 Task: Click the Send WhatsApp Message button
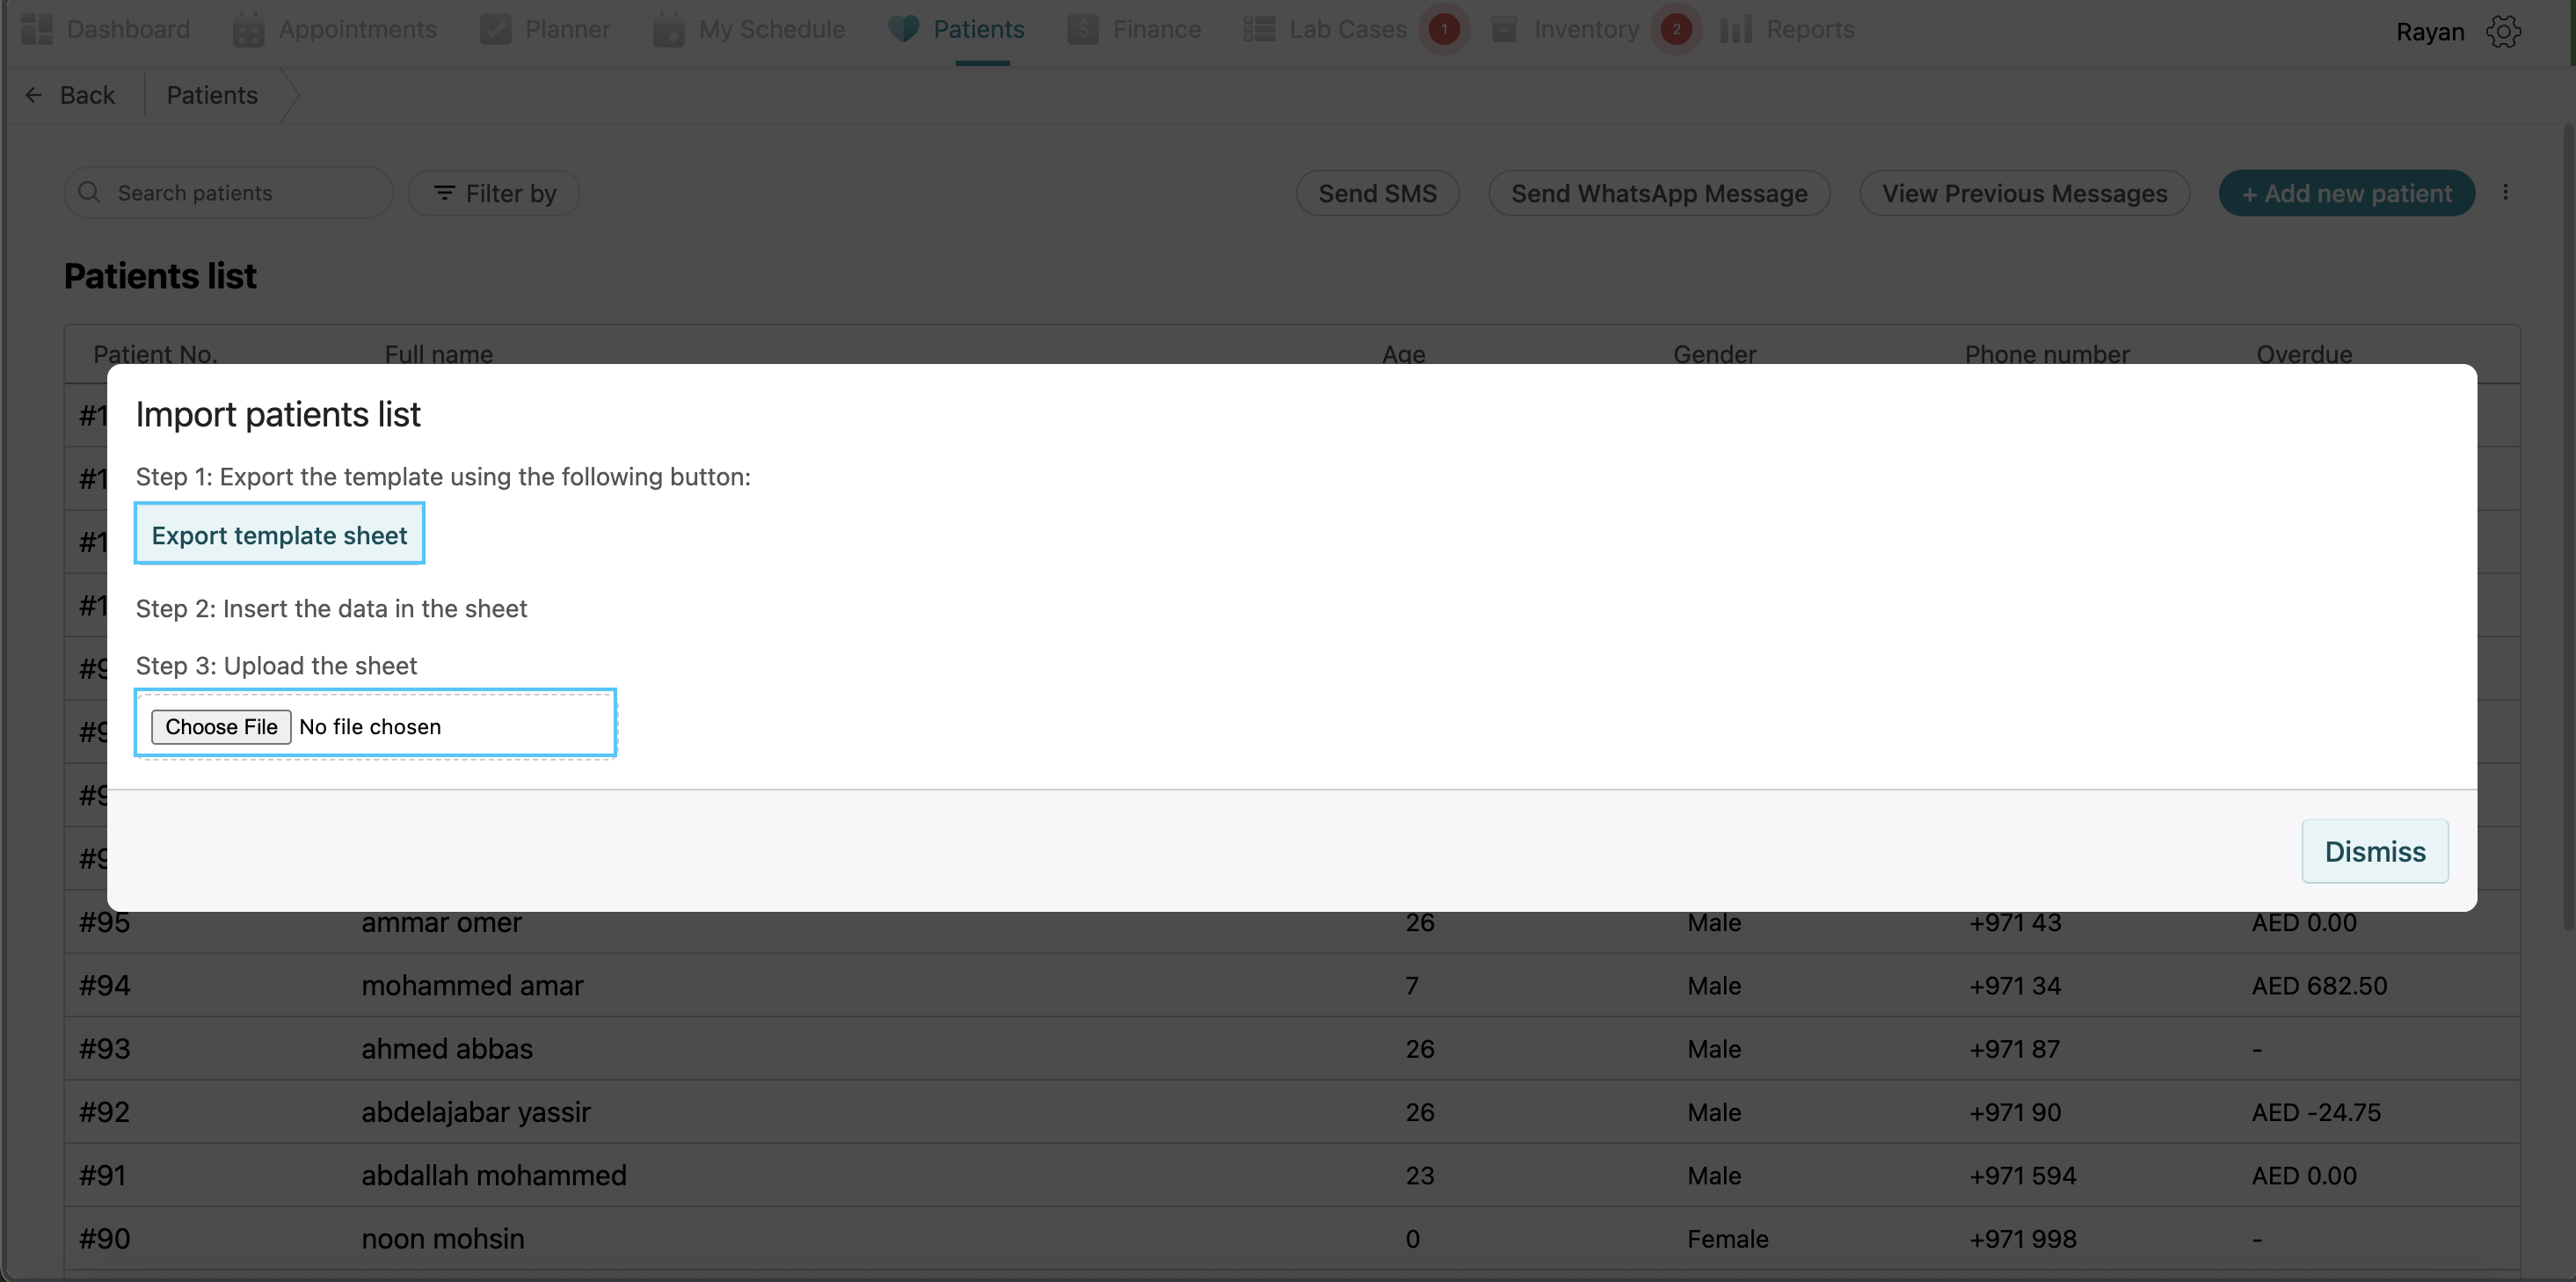pos(1658,193)
